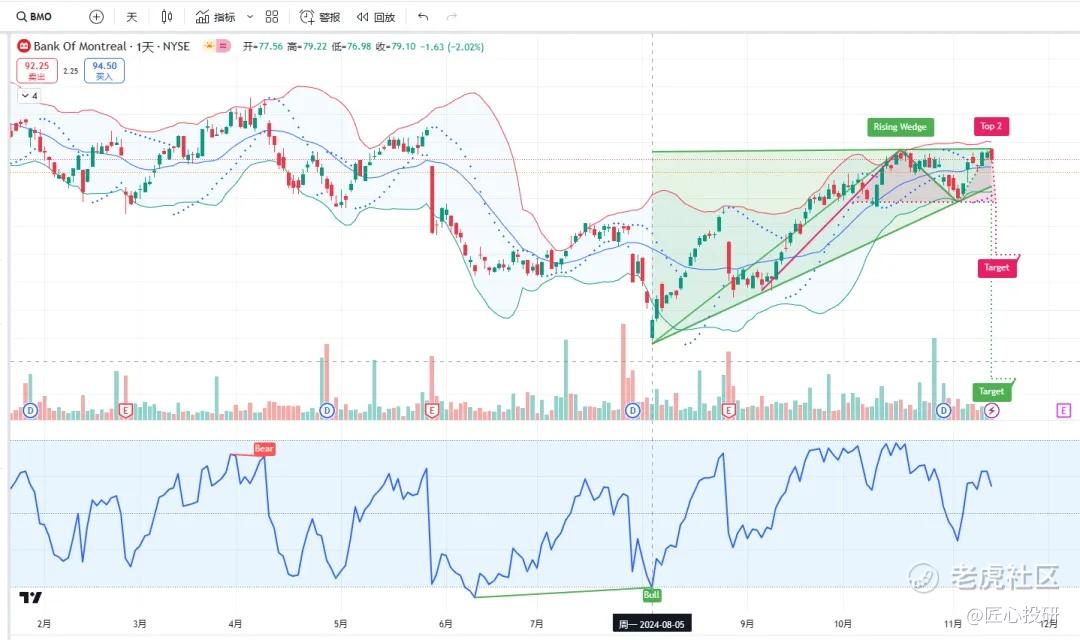The height and width of the screenshot is (640, 1080).
Task: Click the 3月 time axis label
Action: (140, 623)
